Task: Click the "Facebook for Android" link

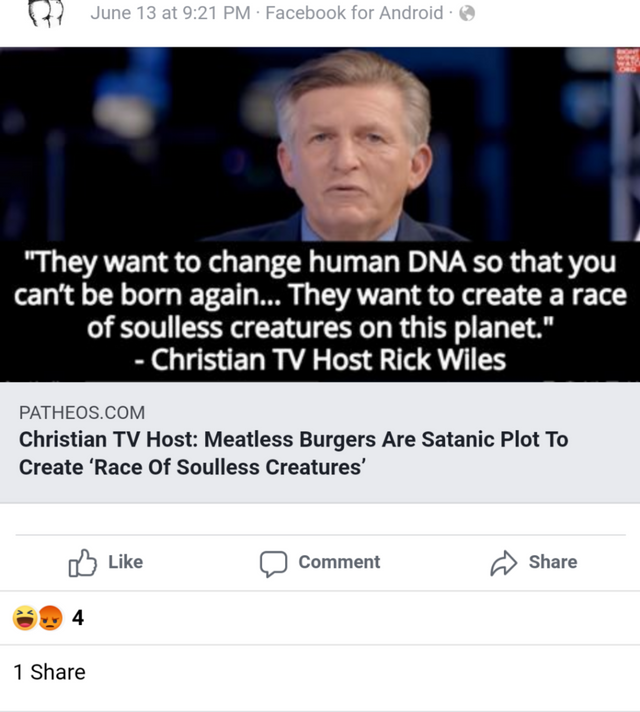Action: pyautogui.click(x=354, y=13)
